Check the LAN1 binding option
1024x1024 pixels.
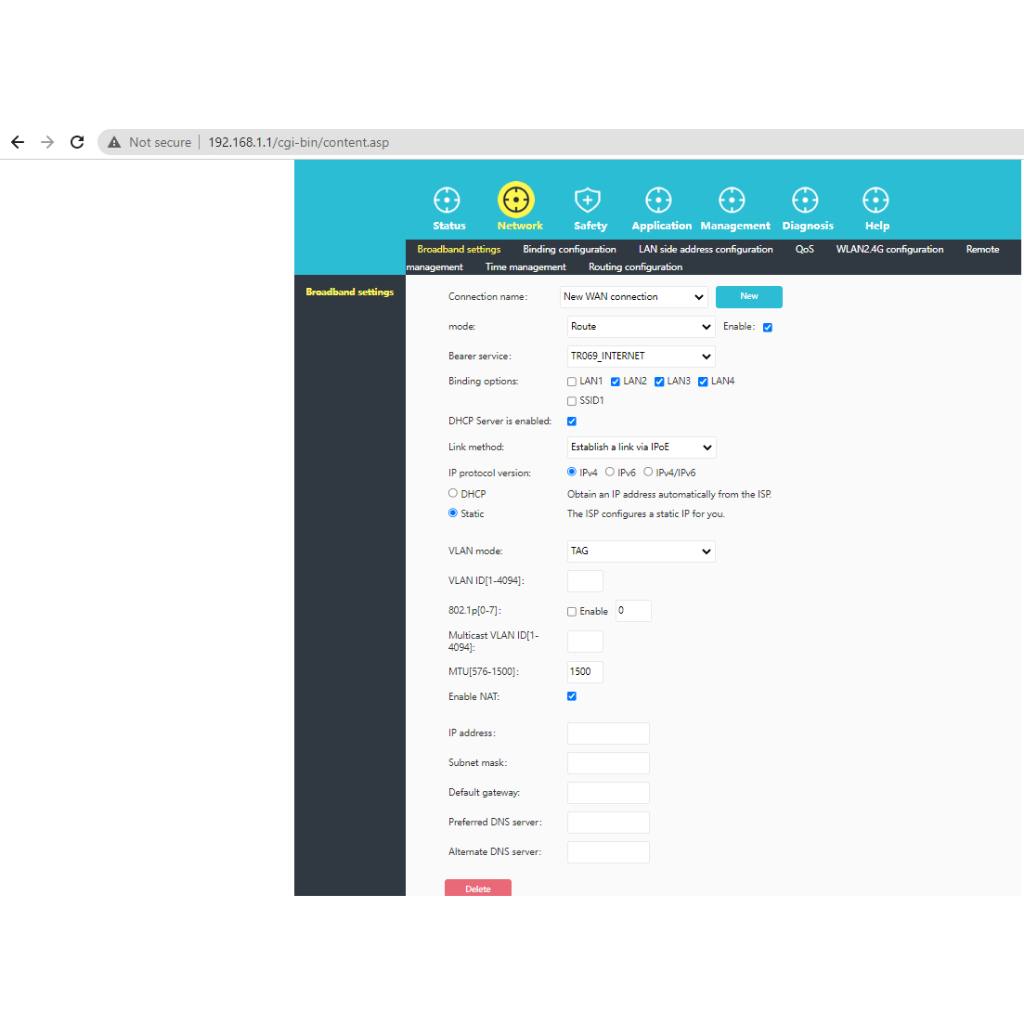pos(571,381)
